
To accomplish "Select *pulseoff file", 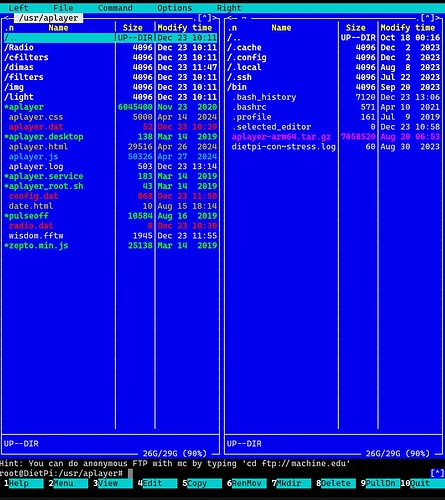I will pyautogui.click(x=110, y=216).
